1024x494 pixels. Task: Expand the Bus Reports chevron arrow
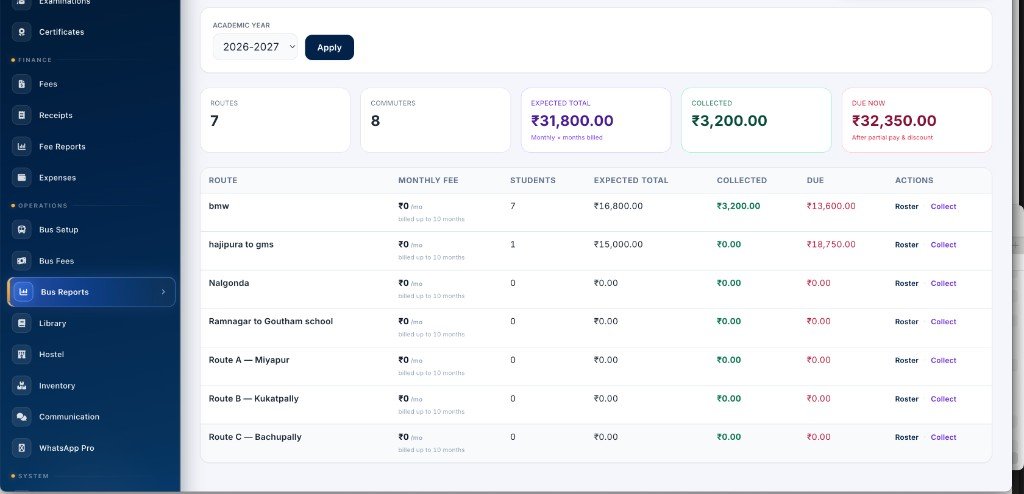click(163, 292)
